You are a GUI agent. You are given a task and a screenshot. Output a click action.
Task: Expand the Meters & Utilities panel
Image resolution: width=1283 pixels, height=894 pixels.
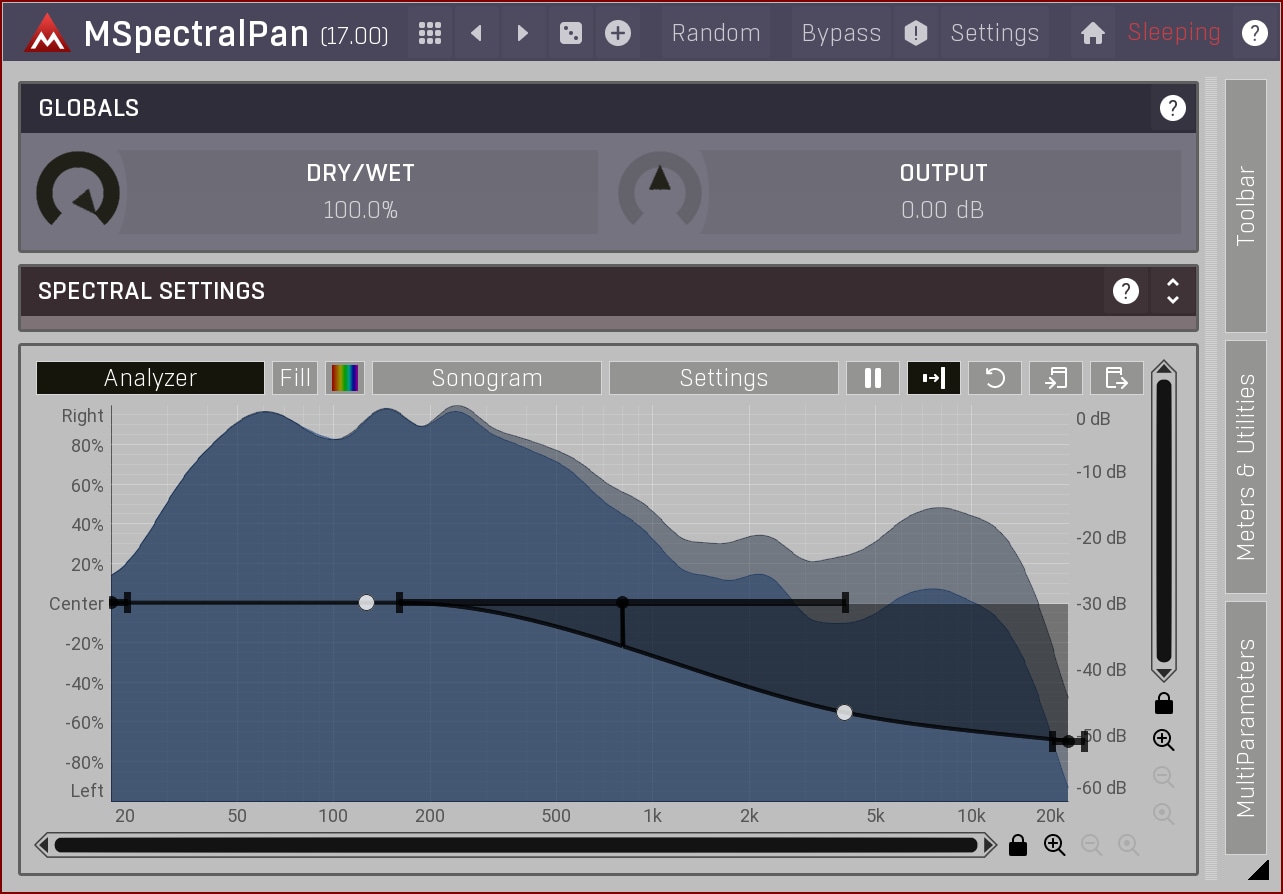click(1246, 466)
